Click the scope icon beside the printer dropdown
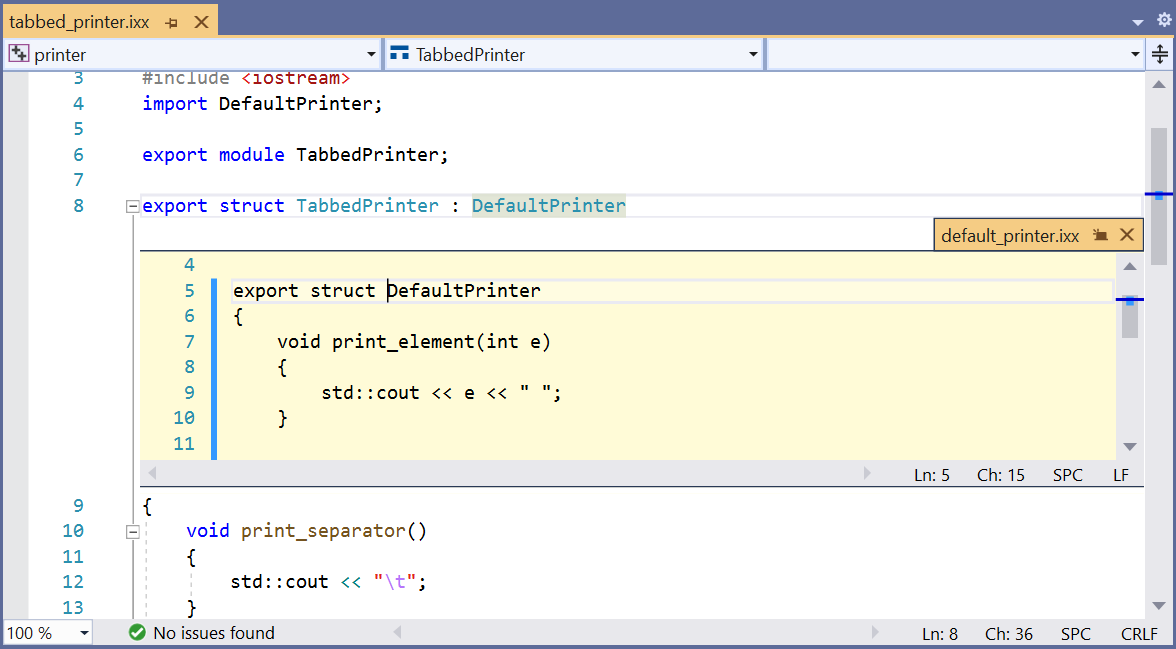Image resolution: width=1176 pixels, height=649 pixels. click(20, 53)
